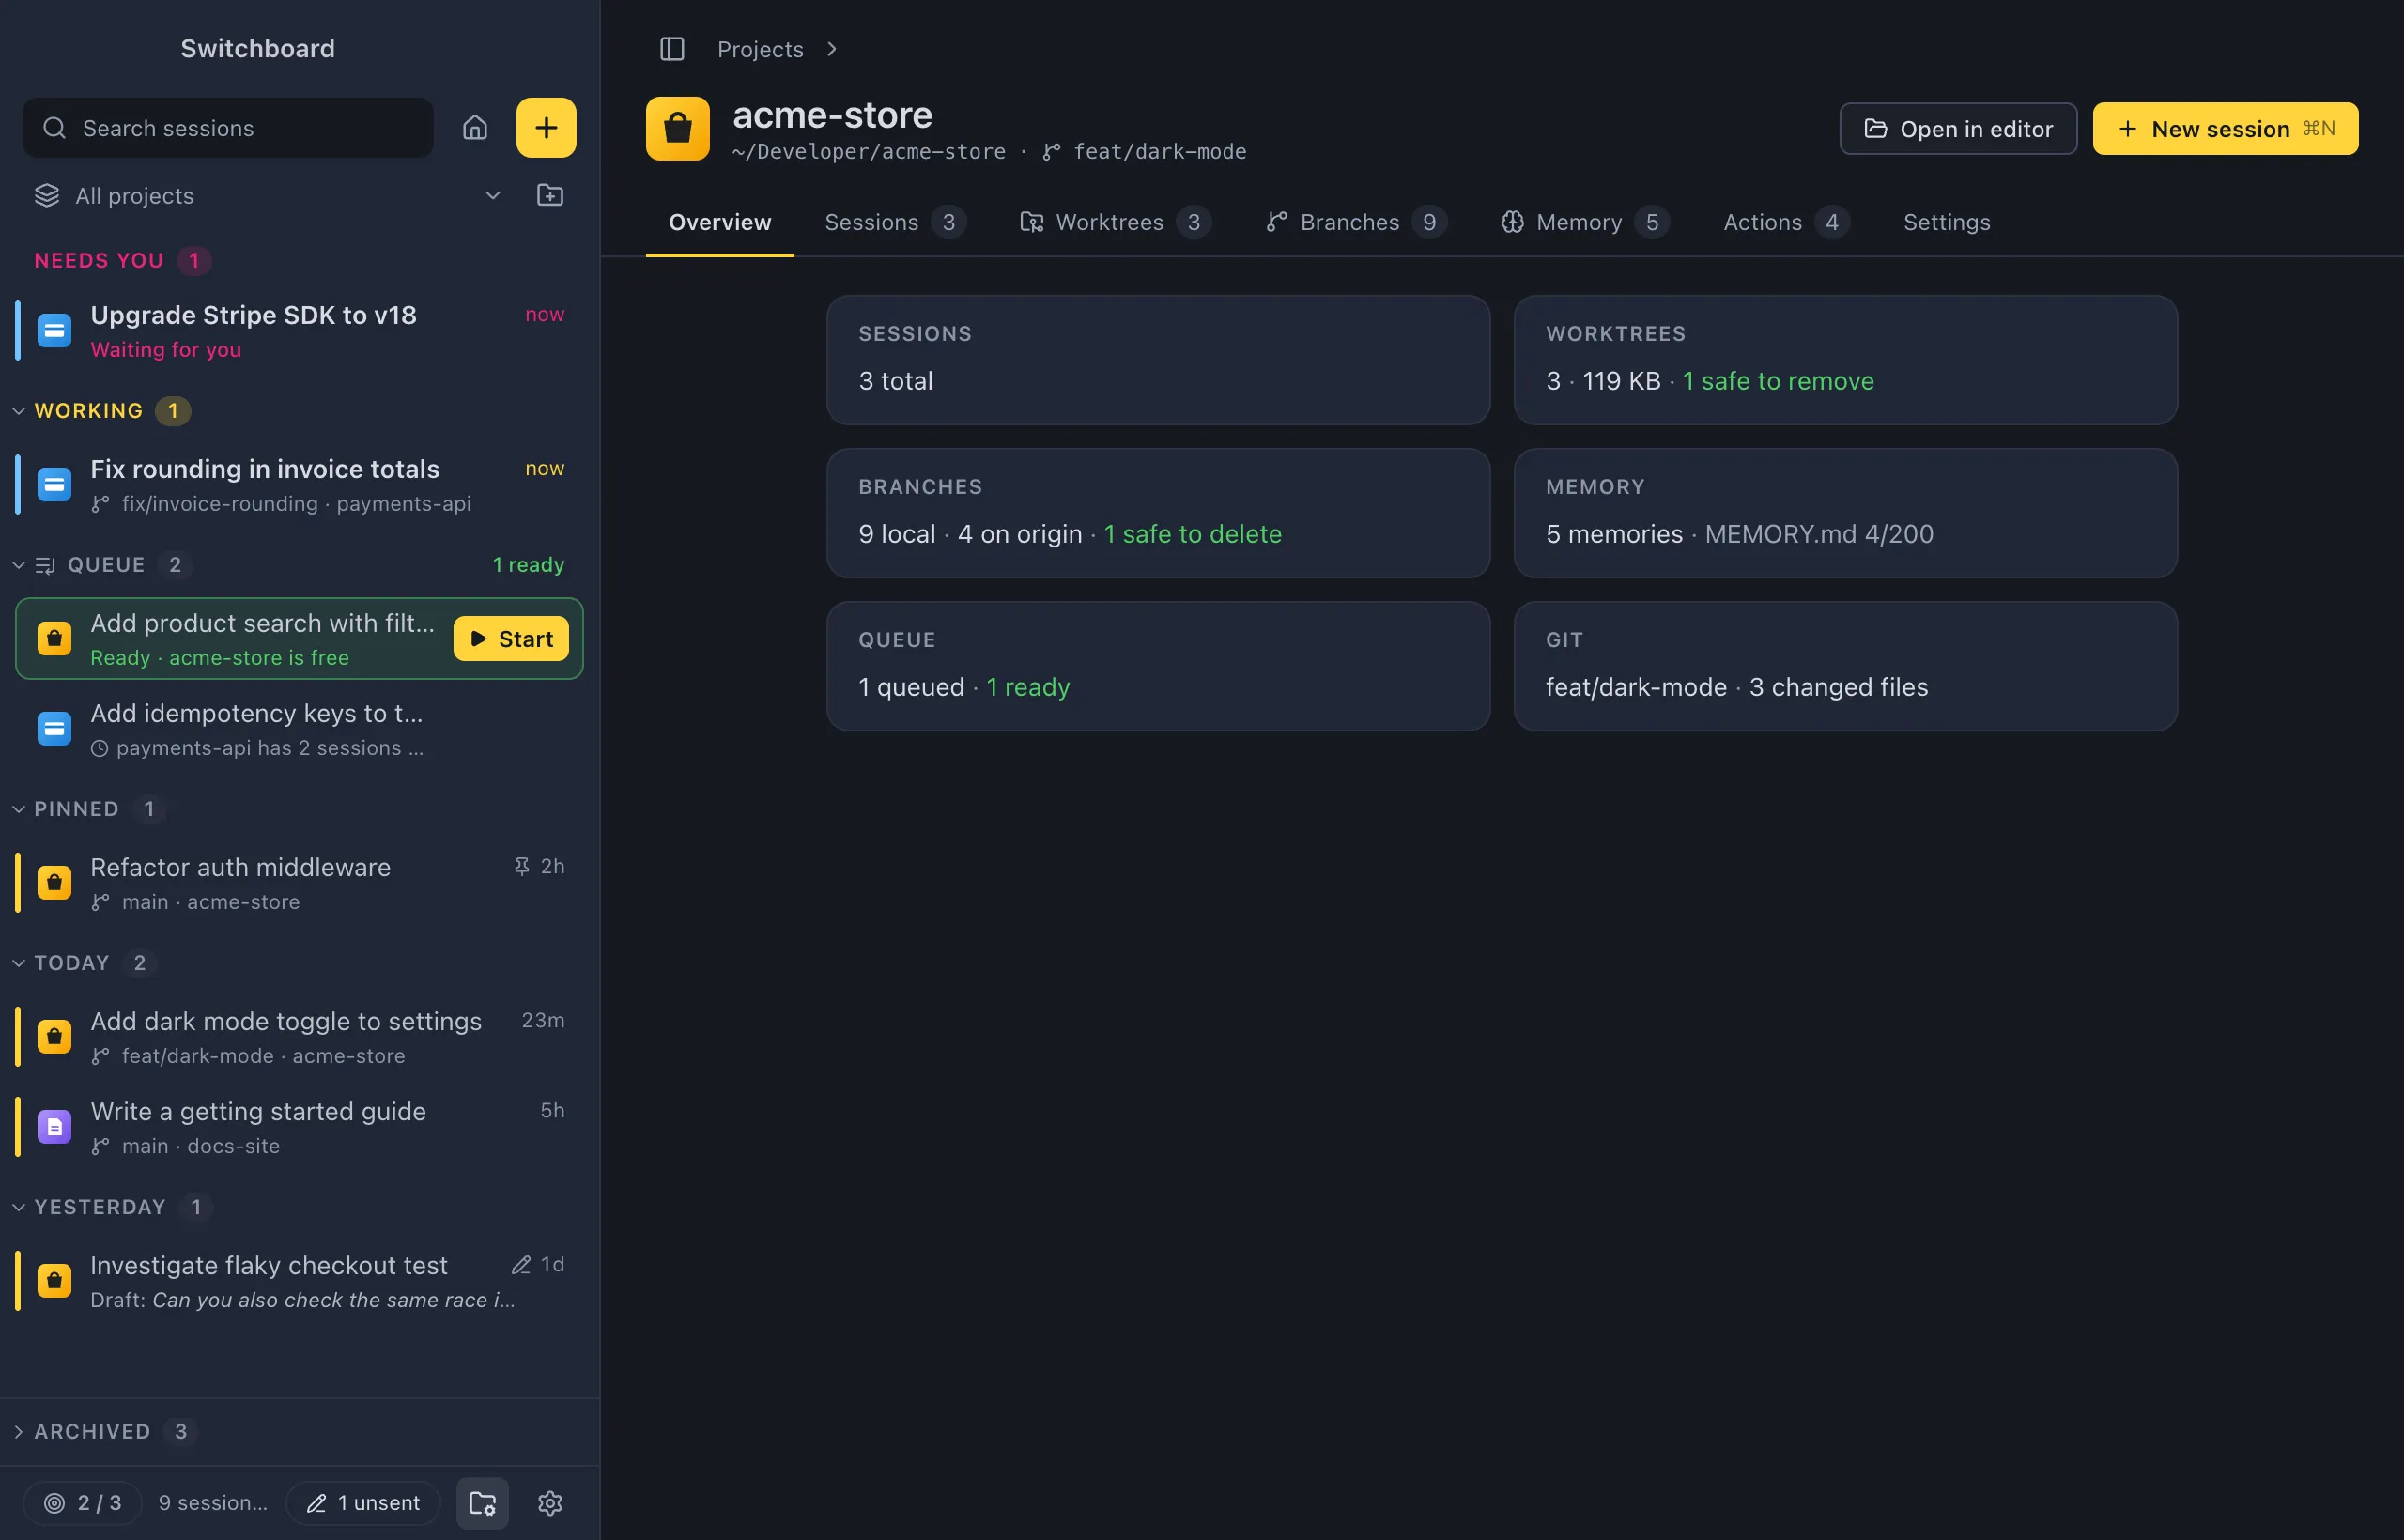The height and width of the screenshot is (1540, 2404).
Task: Open the Branches tab
Action: 1355,222
